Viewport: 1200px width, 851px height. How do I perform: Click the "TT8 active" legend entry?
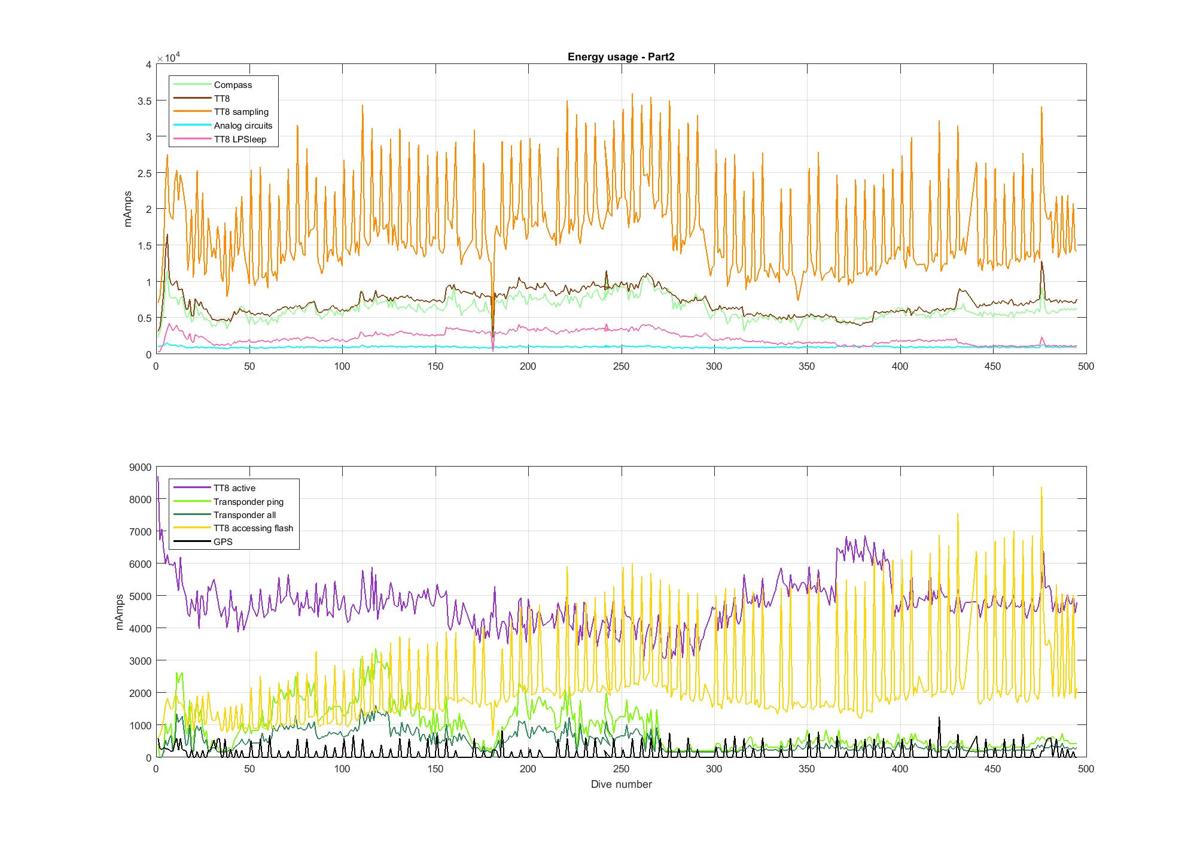(234, 488)
